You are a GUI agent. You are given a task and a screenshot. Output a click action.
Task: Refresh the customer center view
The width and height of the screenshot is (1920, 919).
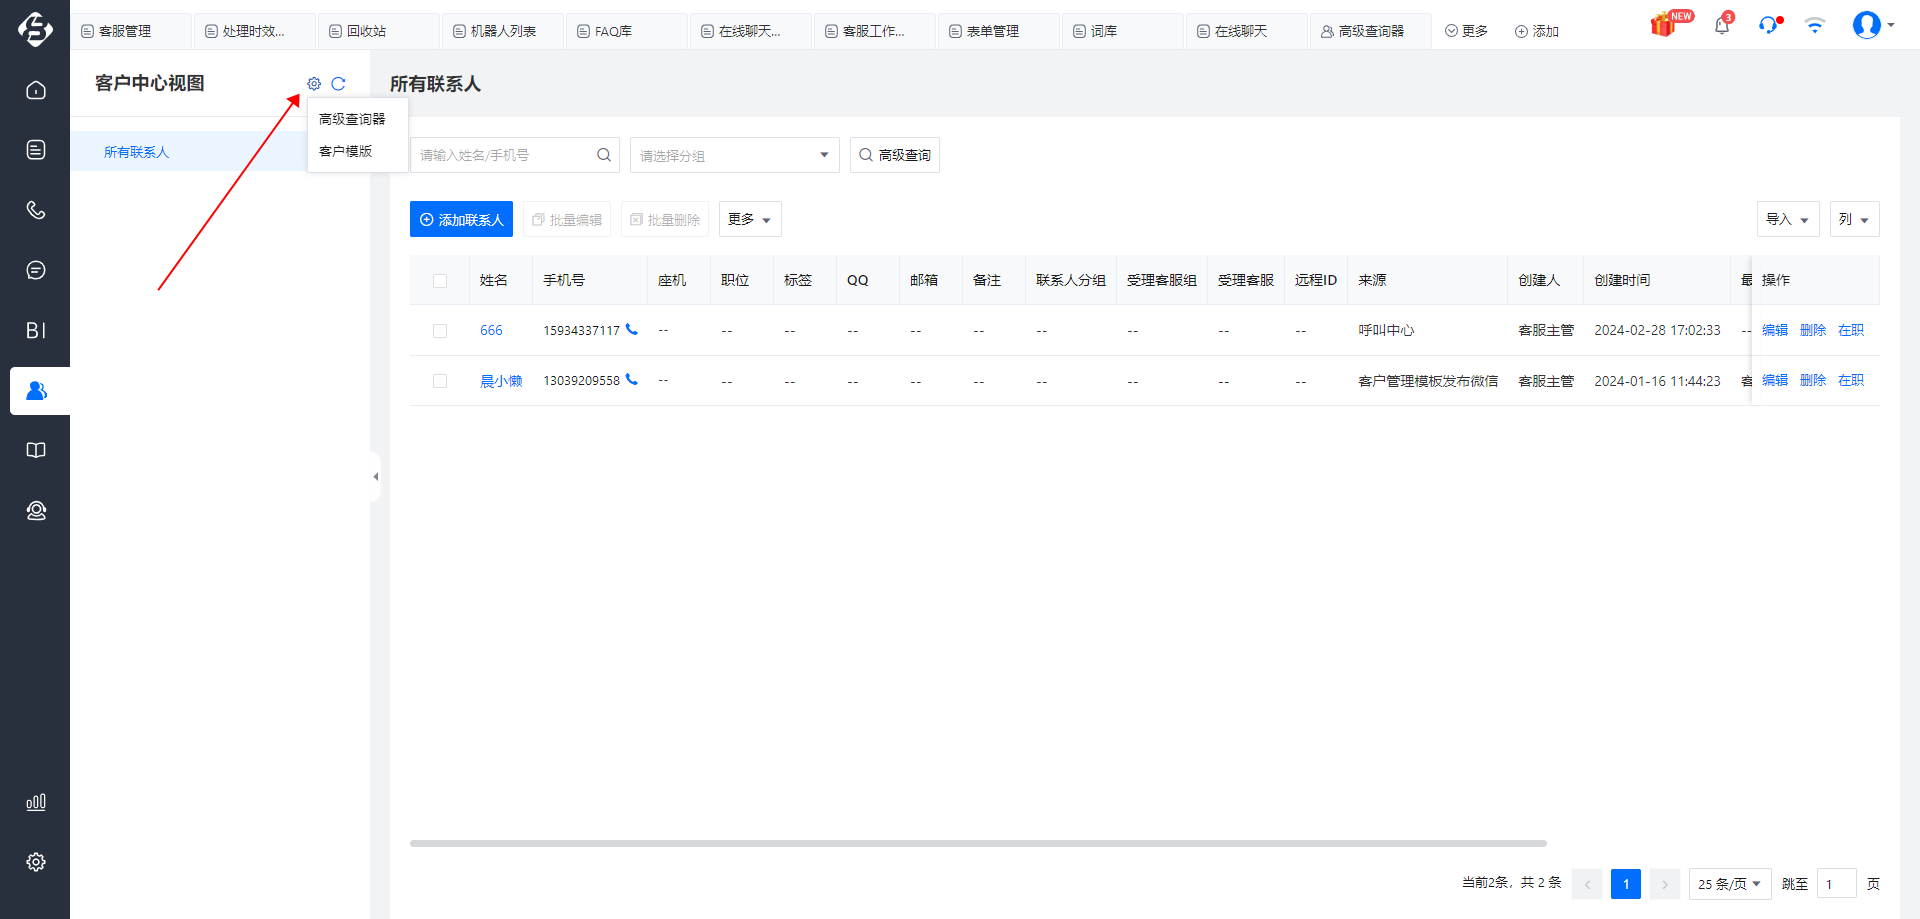(x=338, y=84)
